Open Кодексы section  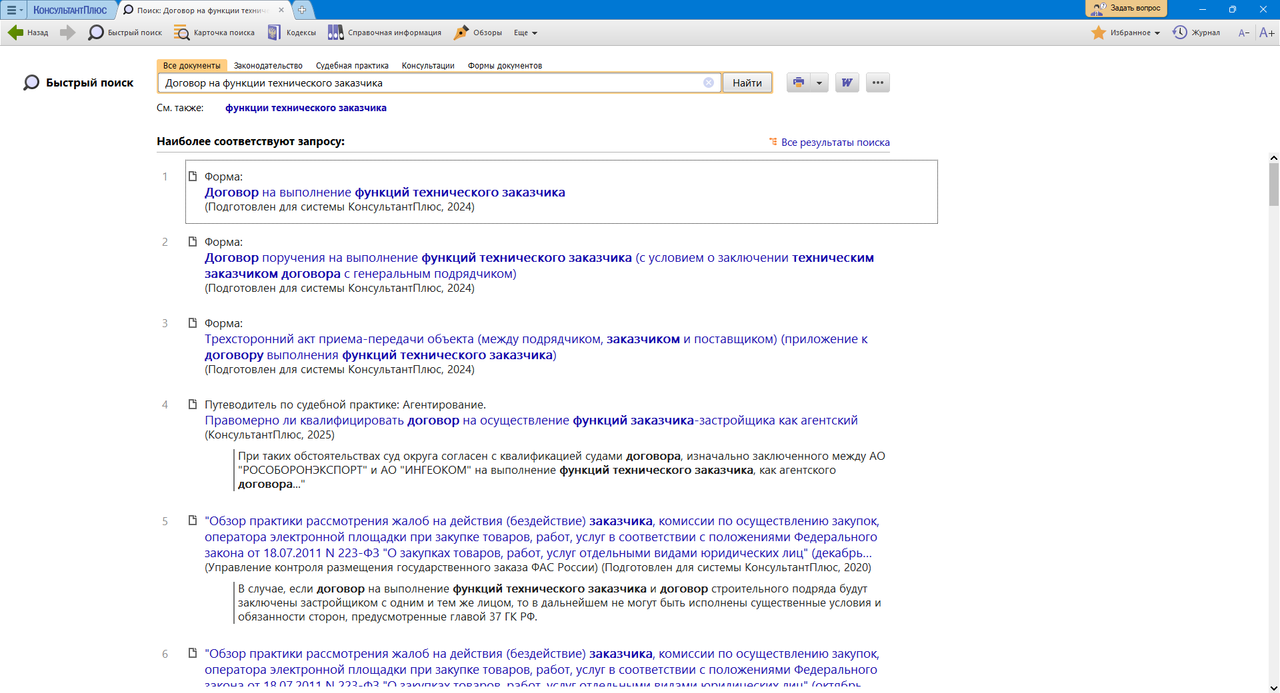292,32
